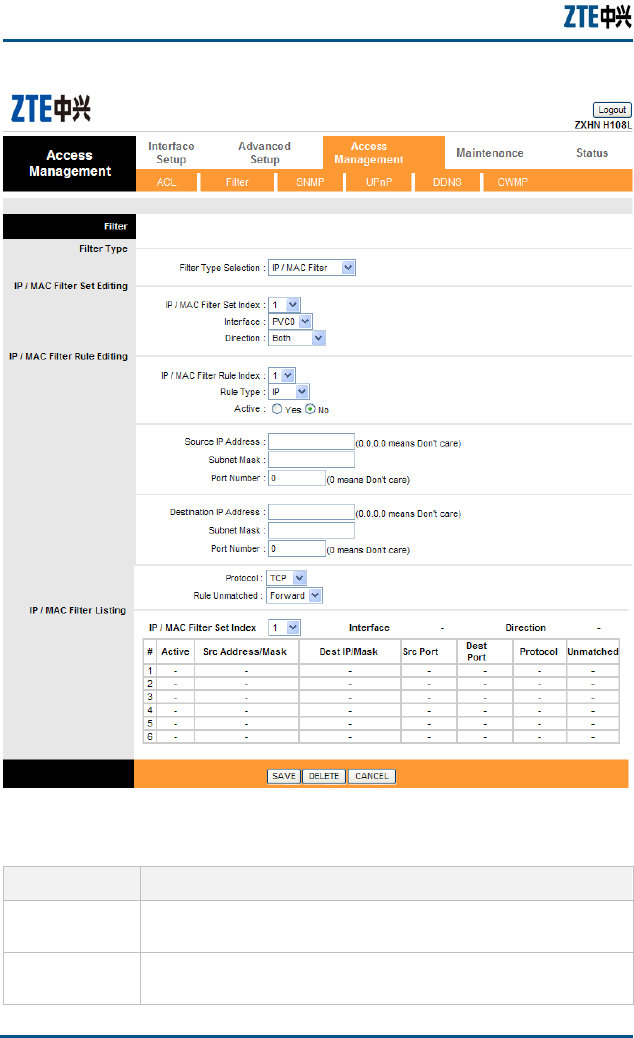The image size is (634, 1038).
Task: Open IP / MAC Filter Set Index dropdown
Action: tap(285, 305)
